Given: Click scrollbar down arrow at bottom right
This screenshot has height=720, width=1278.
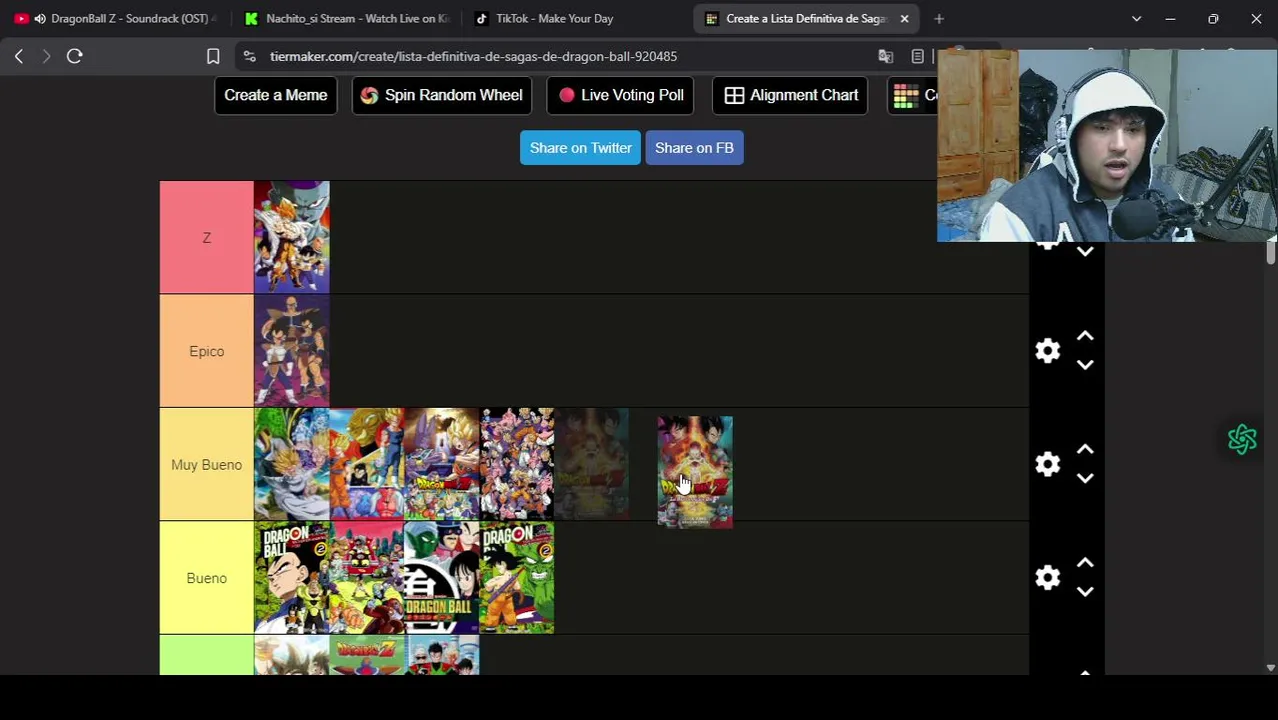Looking at the screenshot, I should pyautogui.click(x=1271, y=668).
